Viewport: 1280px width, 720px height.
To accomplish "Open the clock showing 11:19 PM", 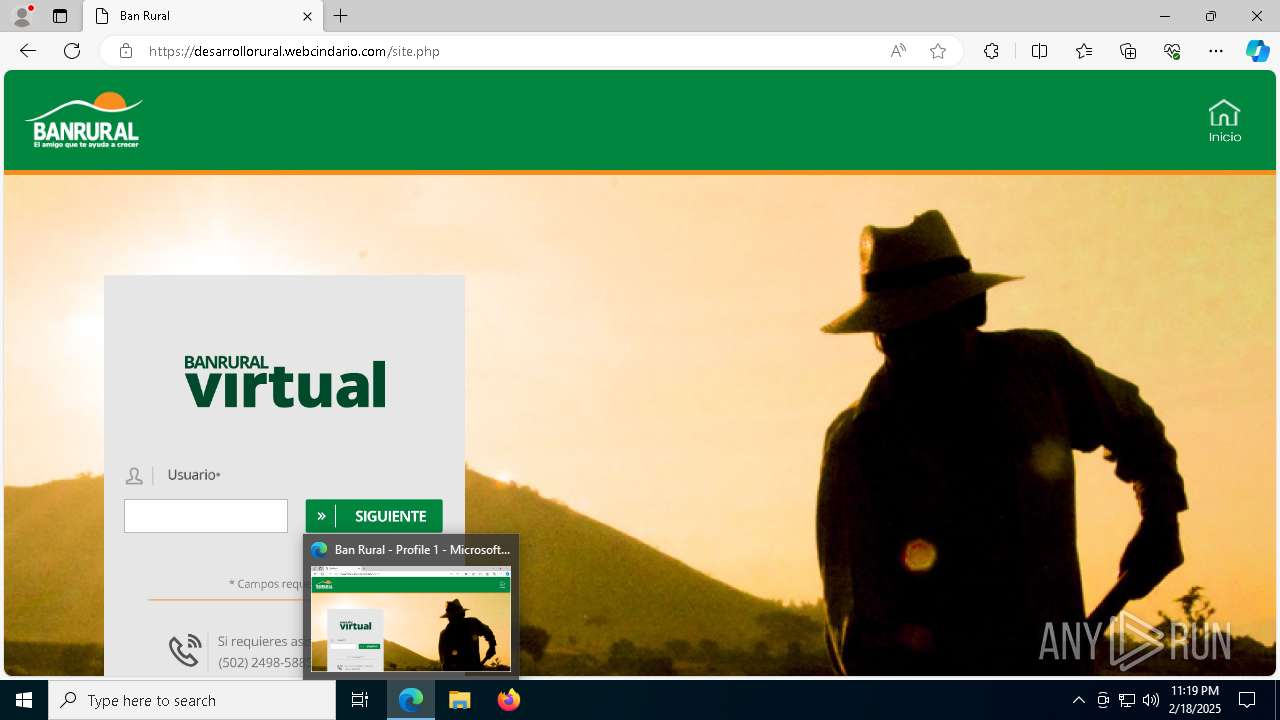I will pyautogui.click(x=1194, y=700).
